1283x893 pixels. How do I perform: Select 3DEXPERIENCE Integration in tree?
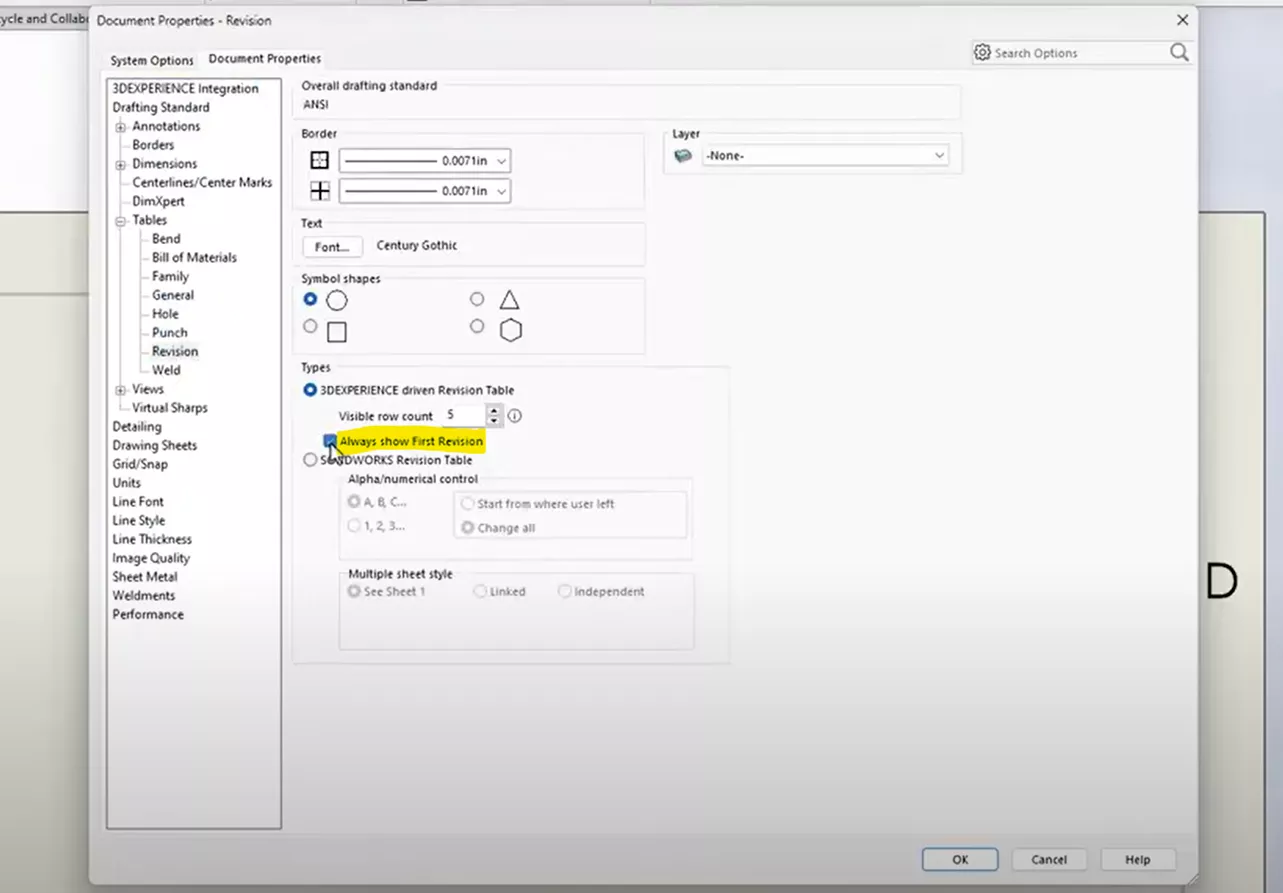click(185, 89)
